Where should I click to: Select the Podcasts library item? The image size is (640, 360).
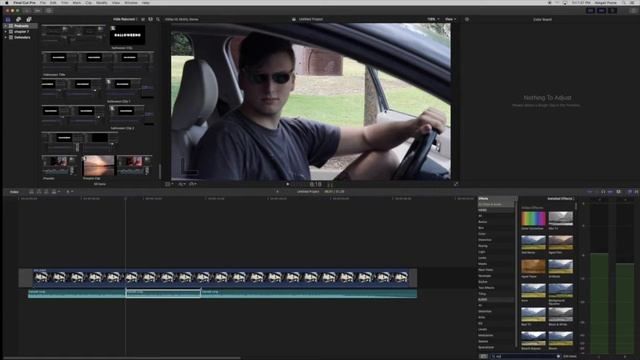(x=21, y=26)
